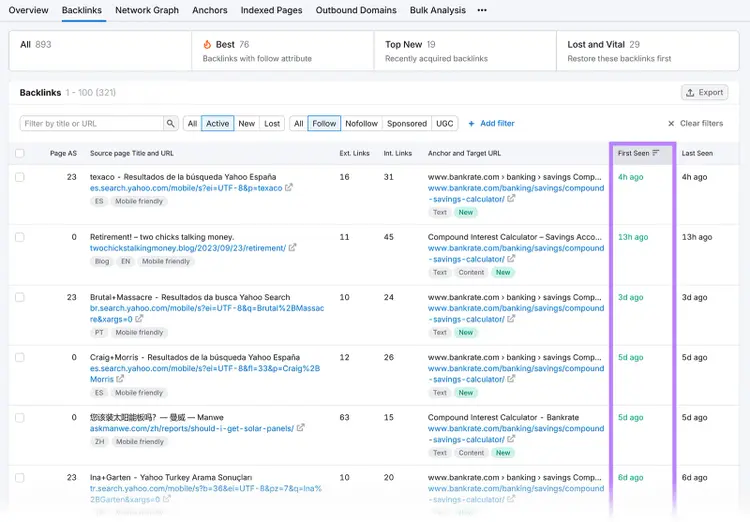The height and width of the screenshot is (522, 750).
Task: Open external link icon for twochickstalkingmoney URL
Action: (292, 247)
